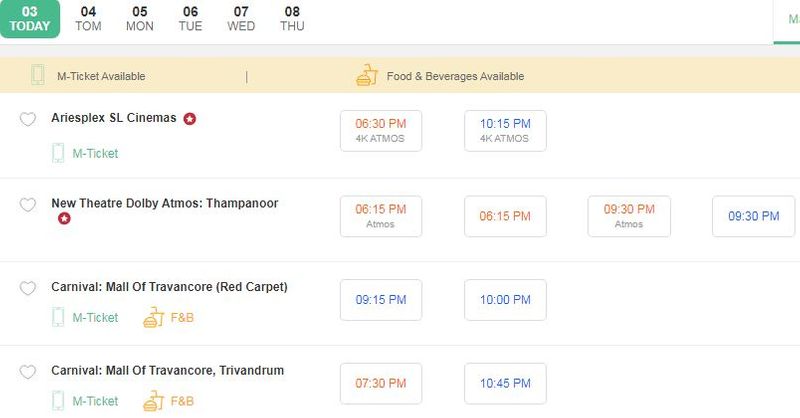Screen dimensions: 800x418
Task: Click M-Ticket Available phone icon in legend
Action: 38,76
